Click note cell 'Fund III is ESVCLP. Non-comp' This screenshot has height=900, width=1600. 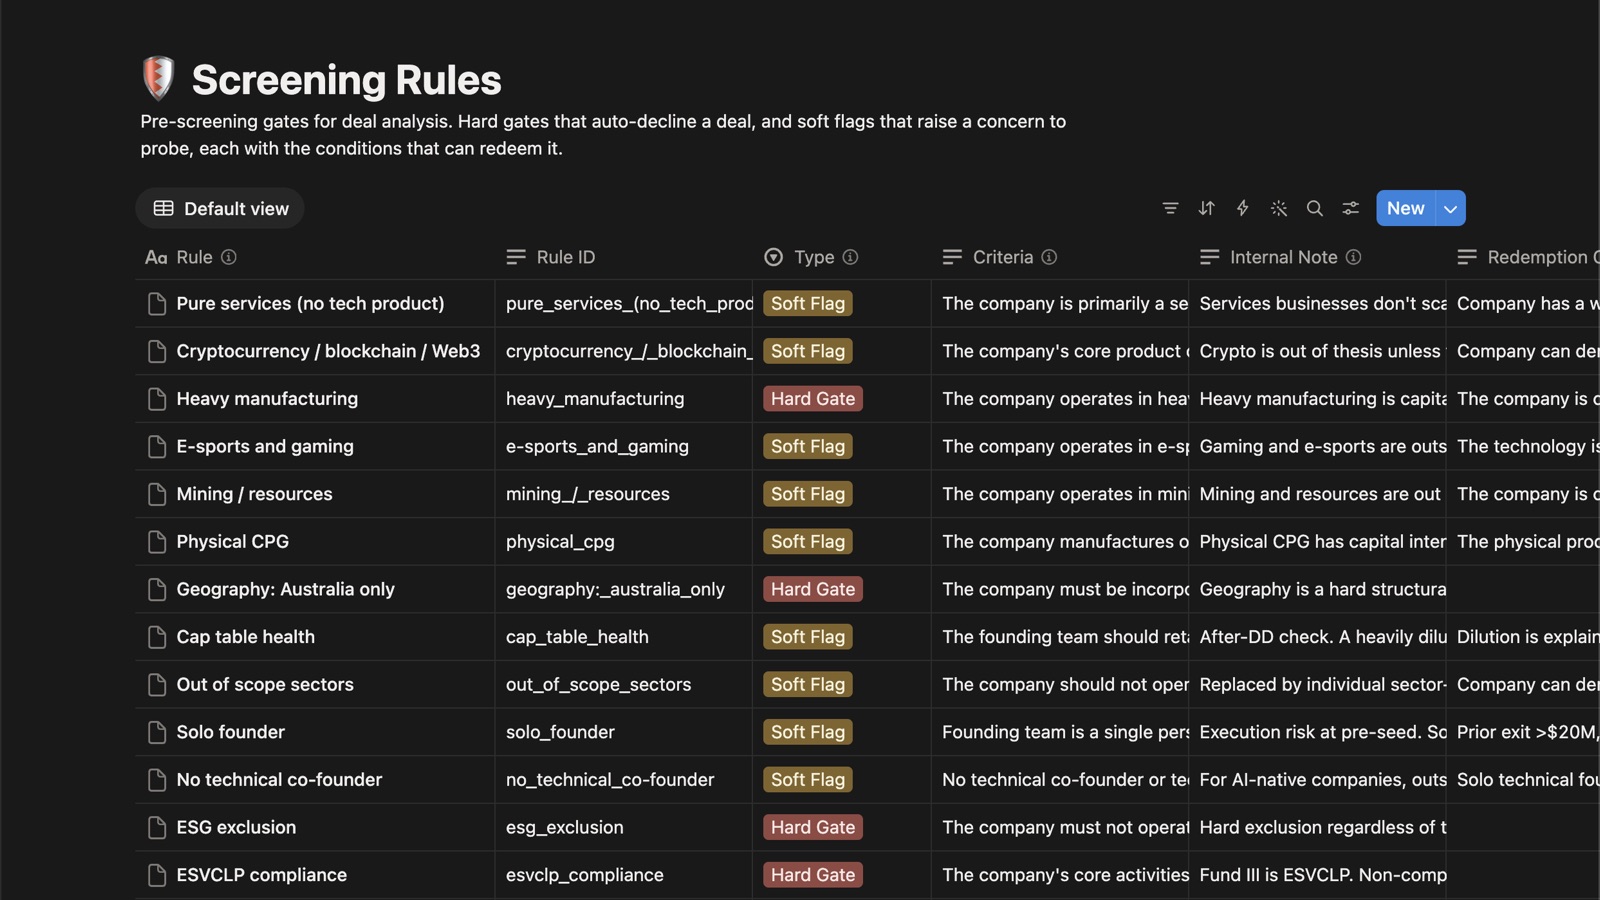coord(1318,875)
